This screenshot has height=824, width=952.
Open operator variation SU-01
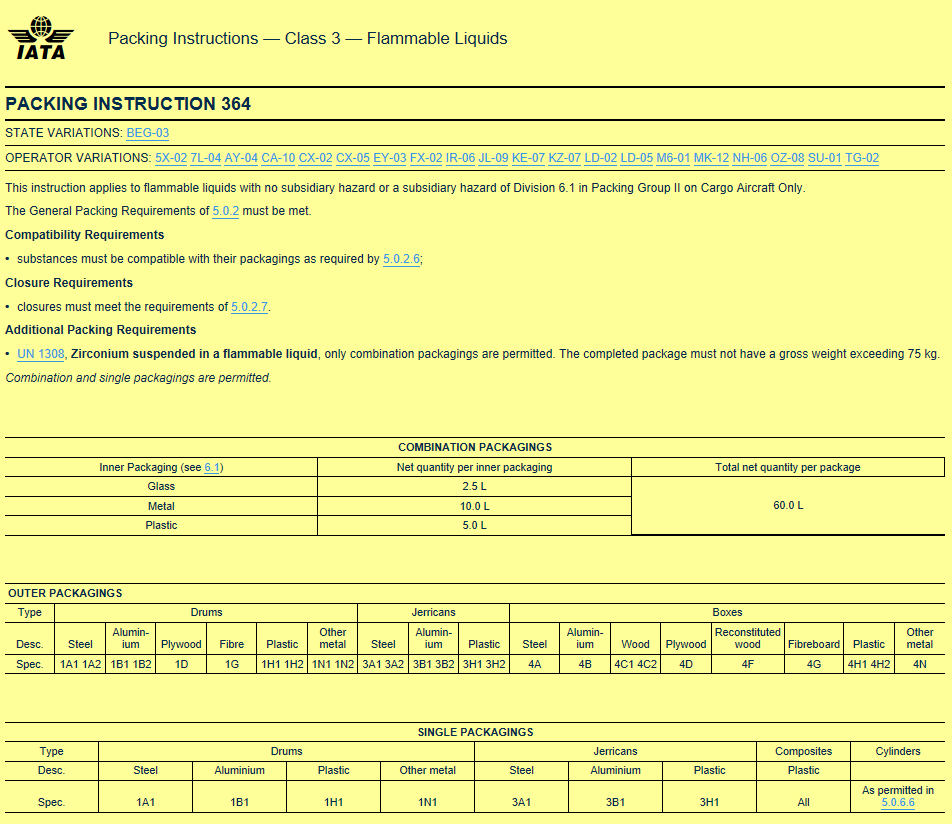823,158
